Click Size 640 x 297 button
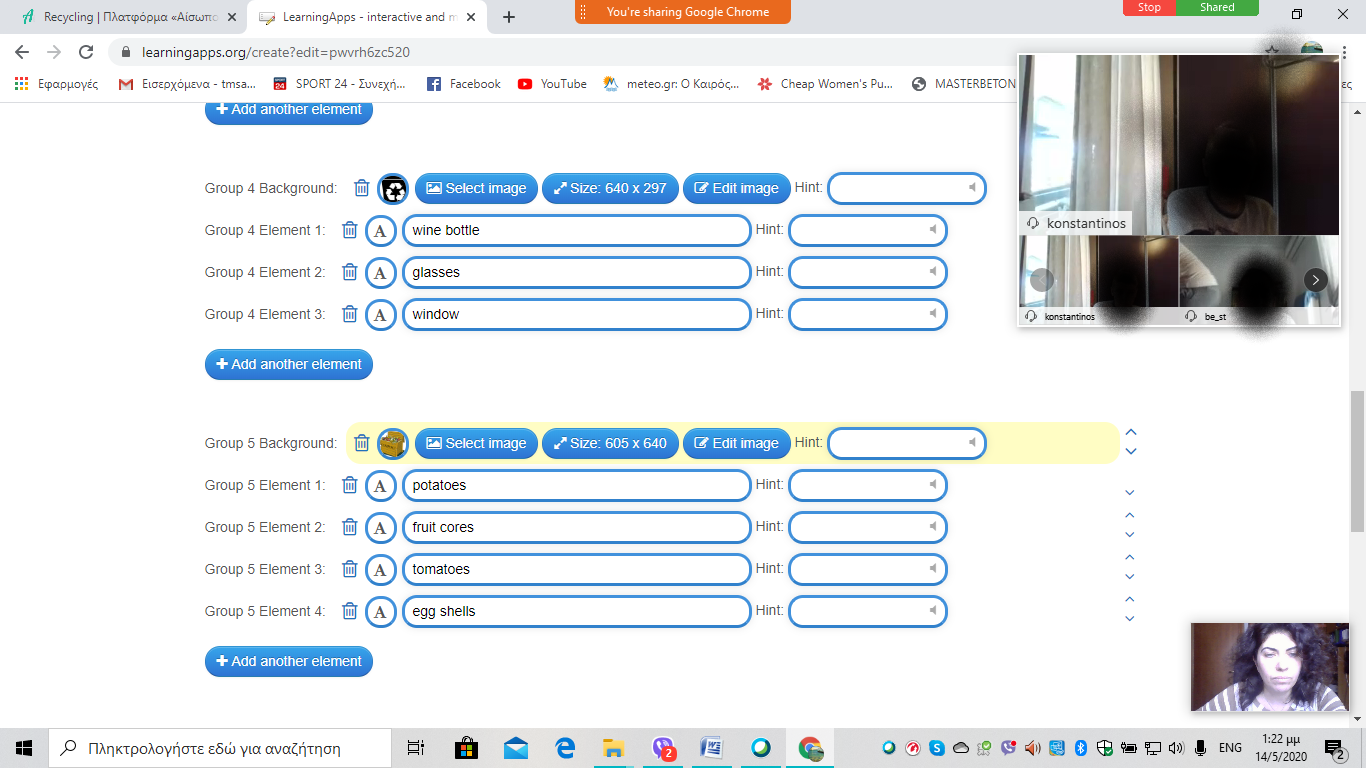 (610, 188)
